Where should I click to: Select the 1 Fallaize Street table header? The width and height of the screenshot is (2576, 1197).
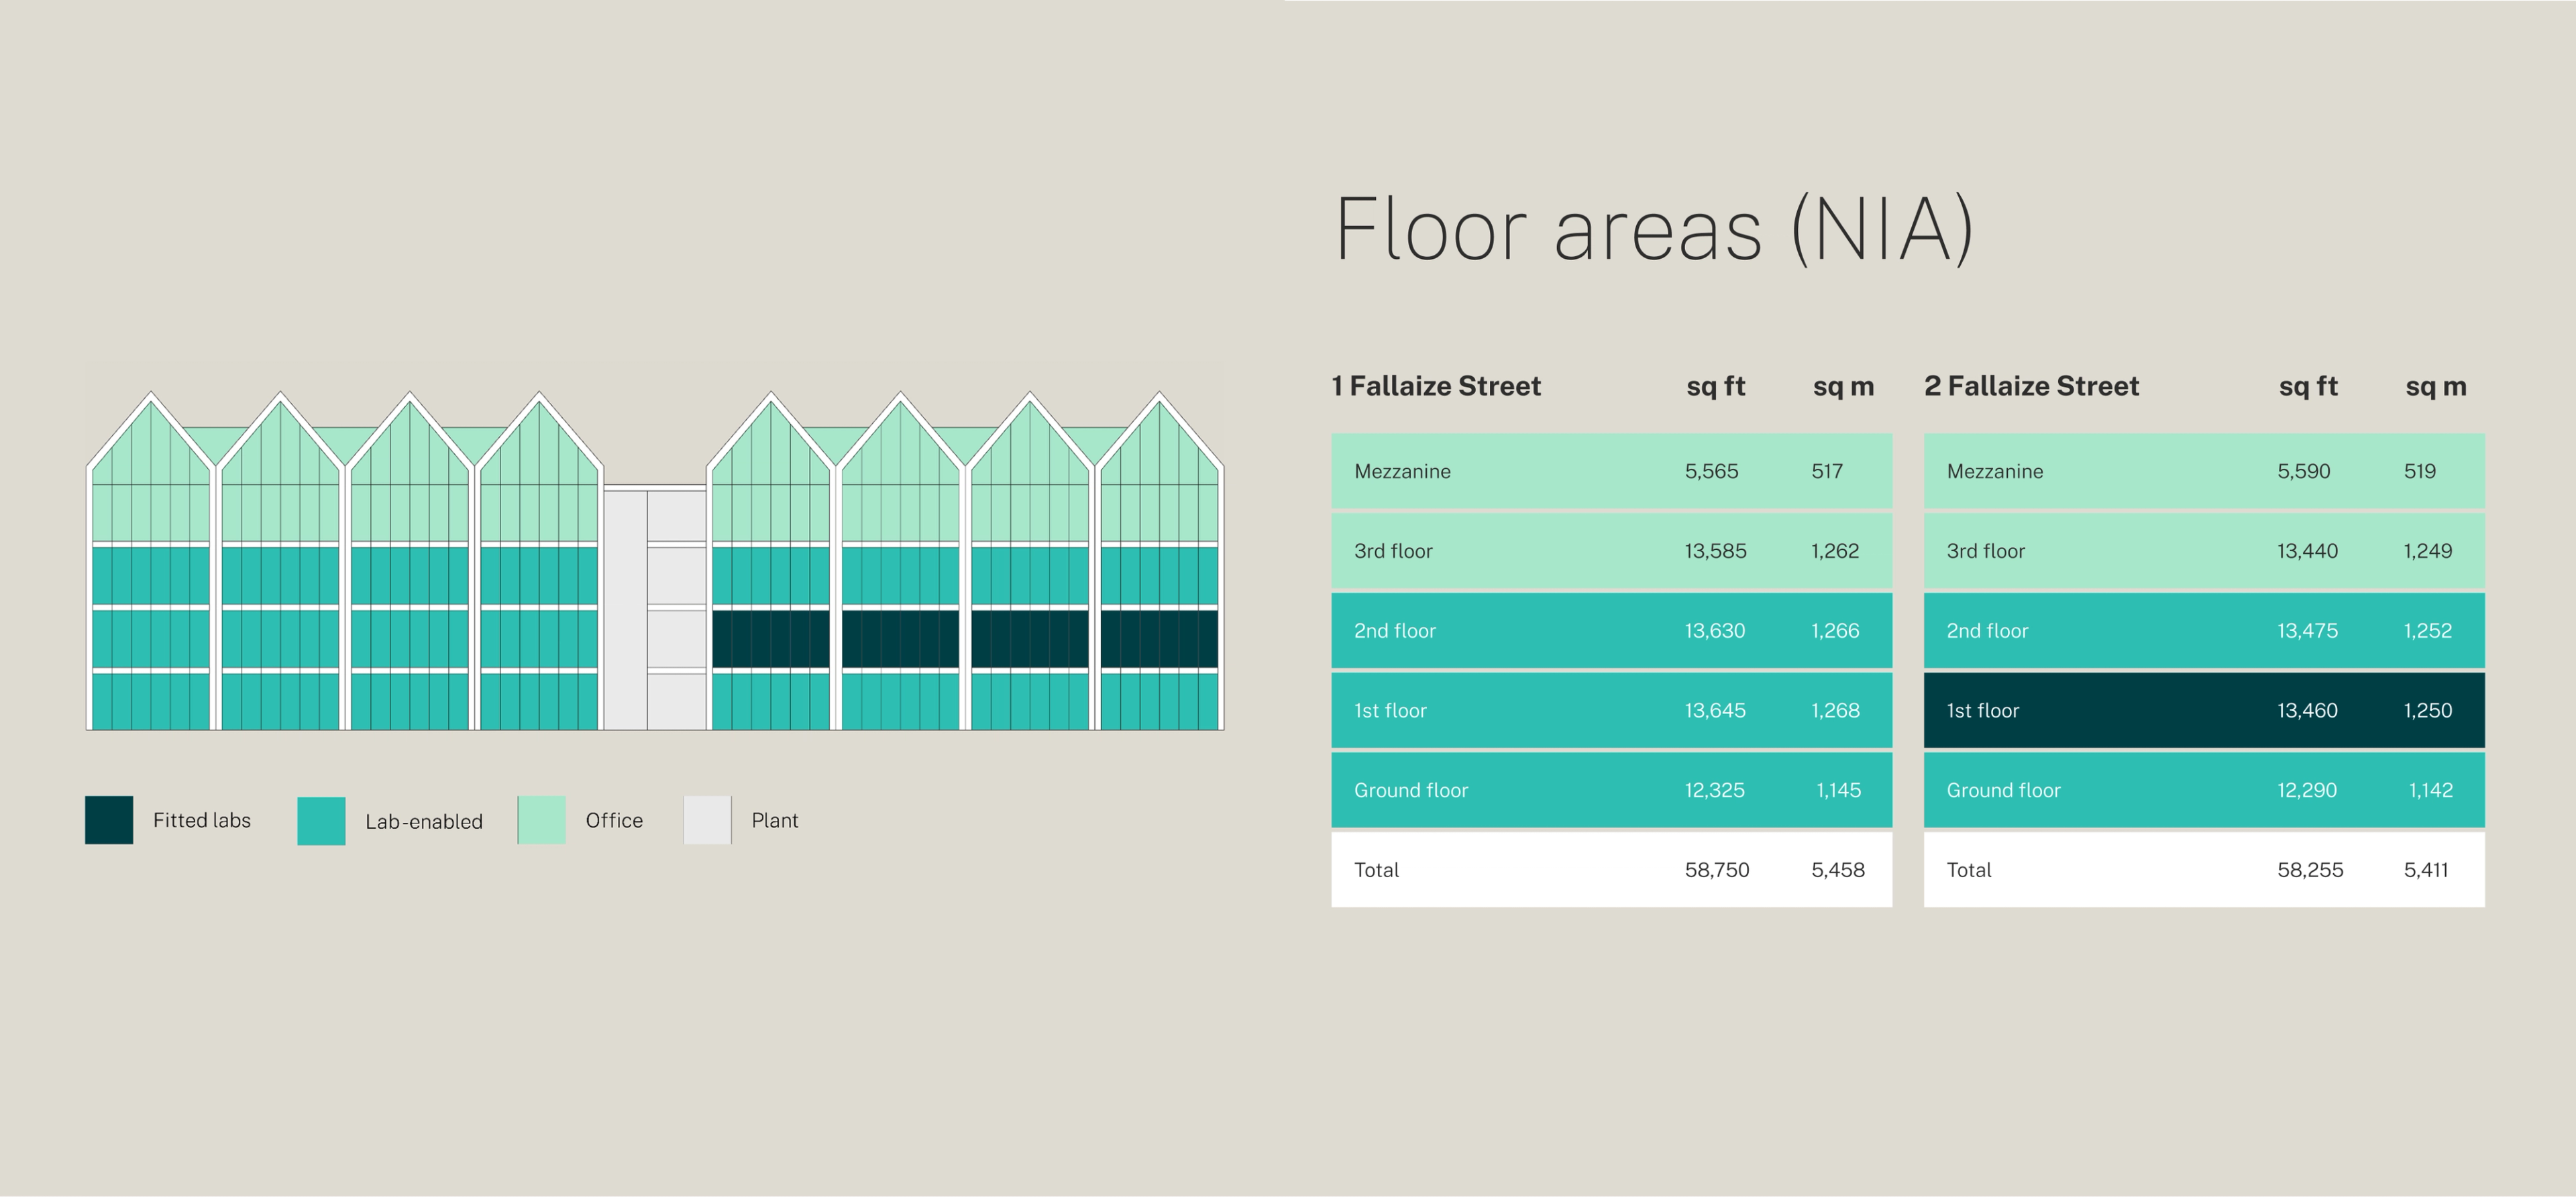tap(1436, 386)
